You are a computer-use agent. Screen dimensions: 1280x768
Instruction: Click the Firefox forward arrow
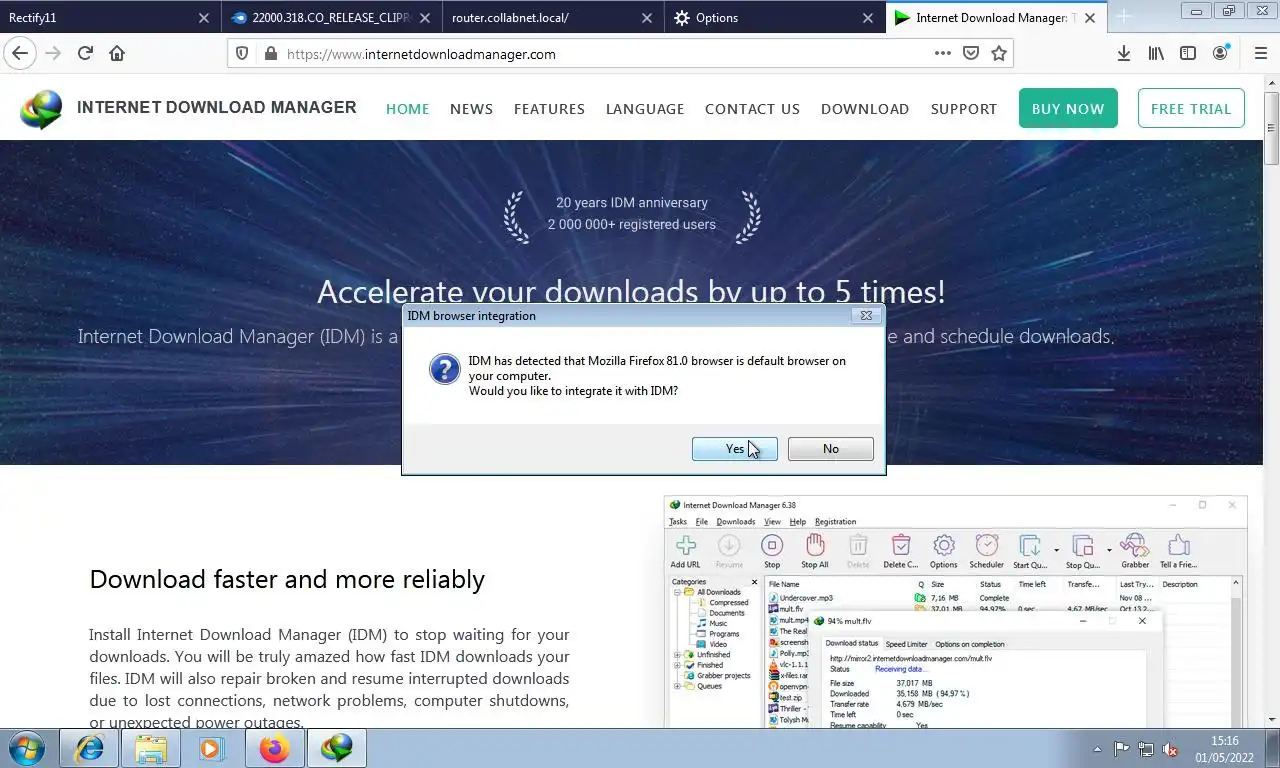(x=53, y=54)
